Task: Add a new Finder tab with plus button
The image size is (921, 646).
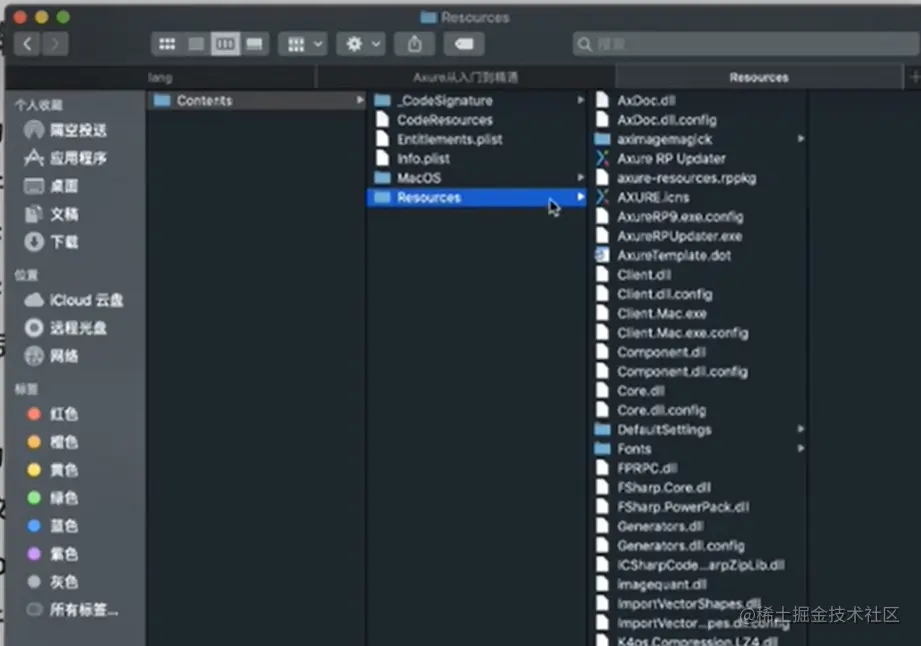Action: tap(913, 78)
